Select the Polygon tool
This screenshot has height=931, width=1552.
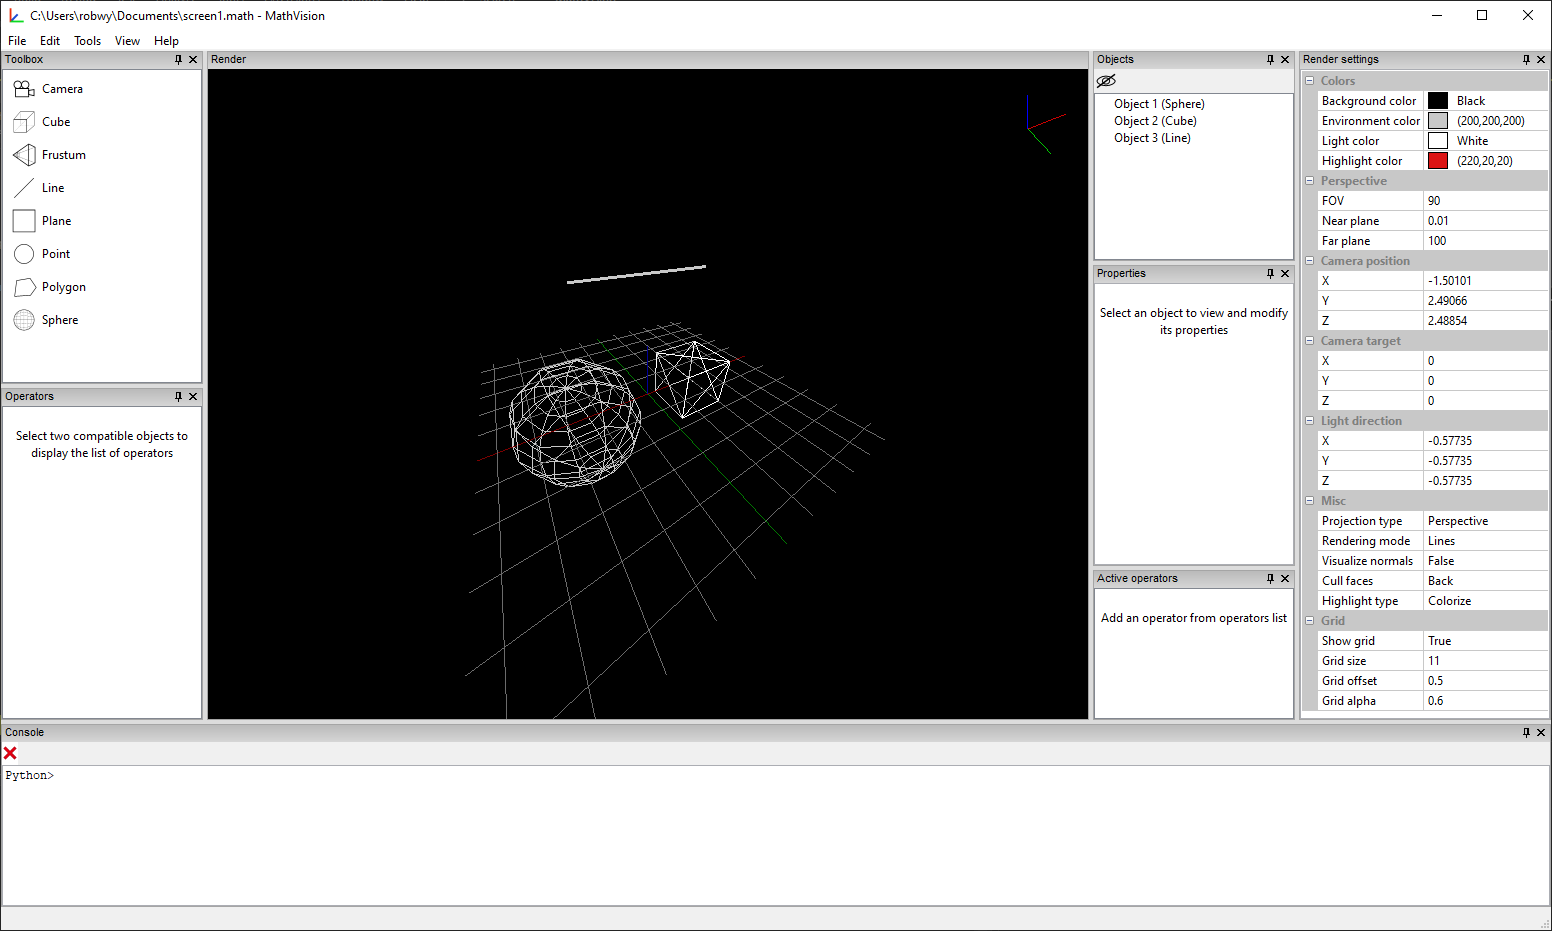tap(62, 287)
